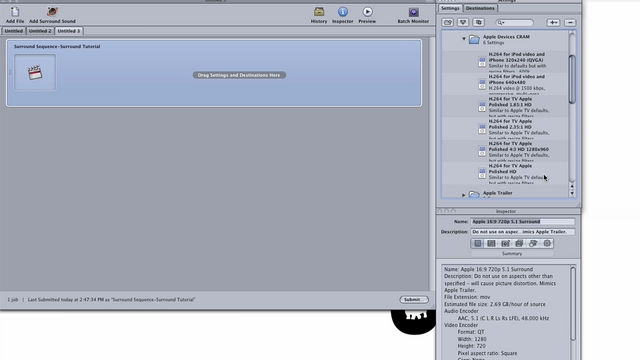Click the Inspector summary scrollbar
Screen dimensions: 640x360
573,304
